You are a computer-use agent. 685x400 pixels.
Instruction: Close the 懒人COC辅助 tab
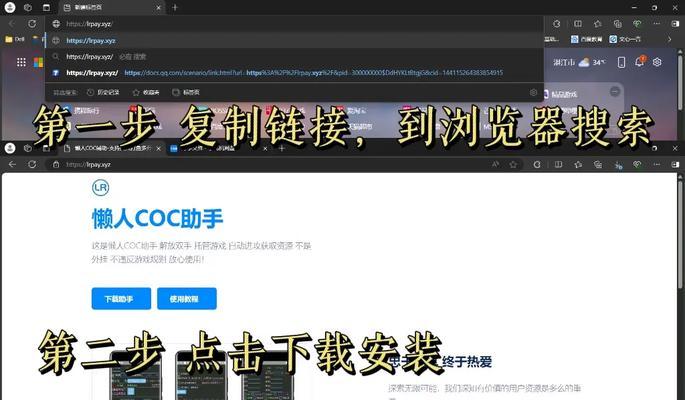click(159, 148)
